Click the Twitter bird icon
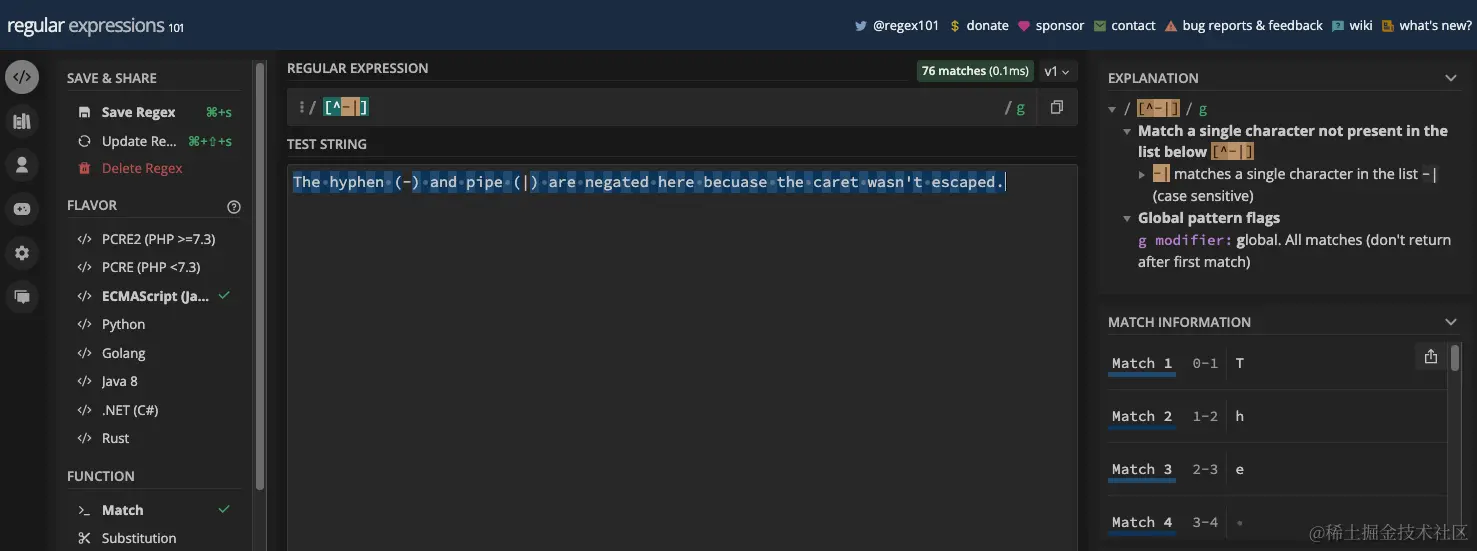 tap(860, 26)
